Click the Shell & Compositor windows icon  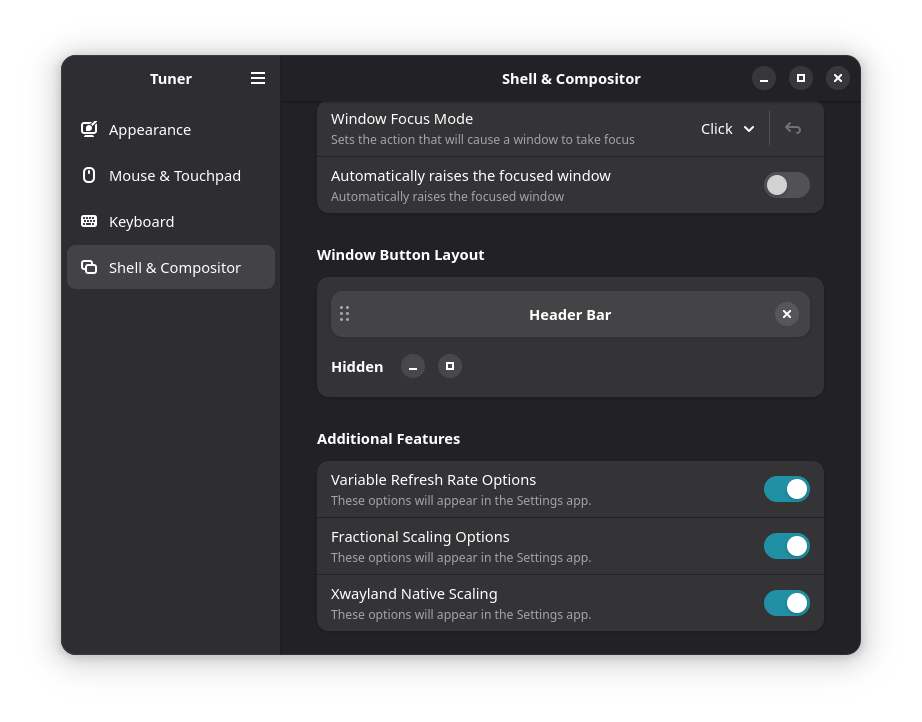(x=89, y=267)
